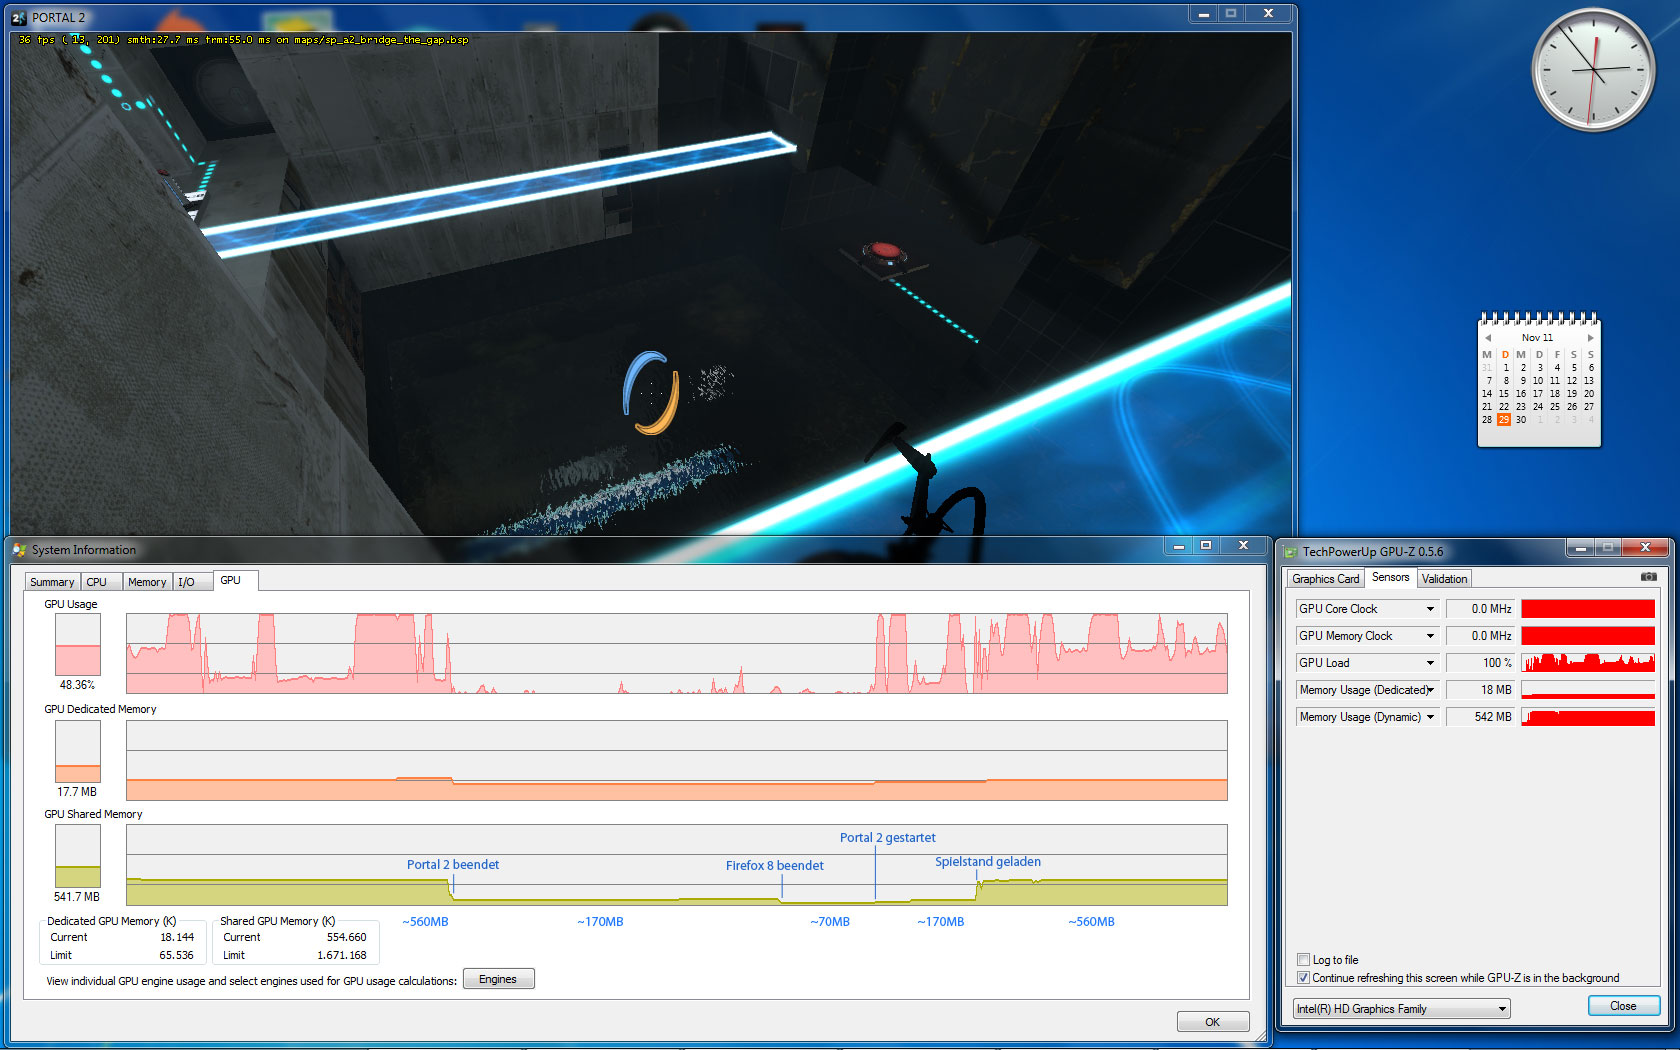Image resolution: width=1680 pixels, height=1050 pixels.
Task: Select the Sensors tab in GPU-Z
Action: coord(1390,577)
